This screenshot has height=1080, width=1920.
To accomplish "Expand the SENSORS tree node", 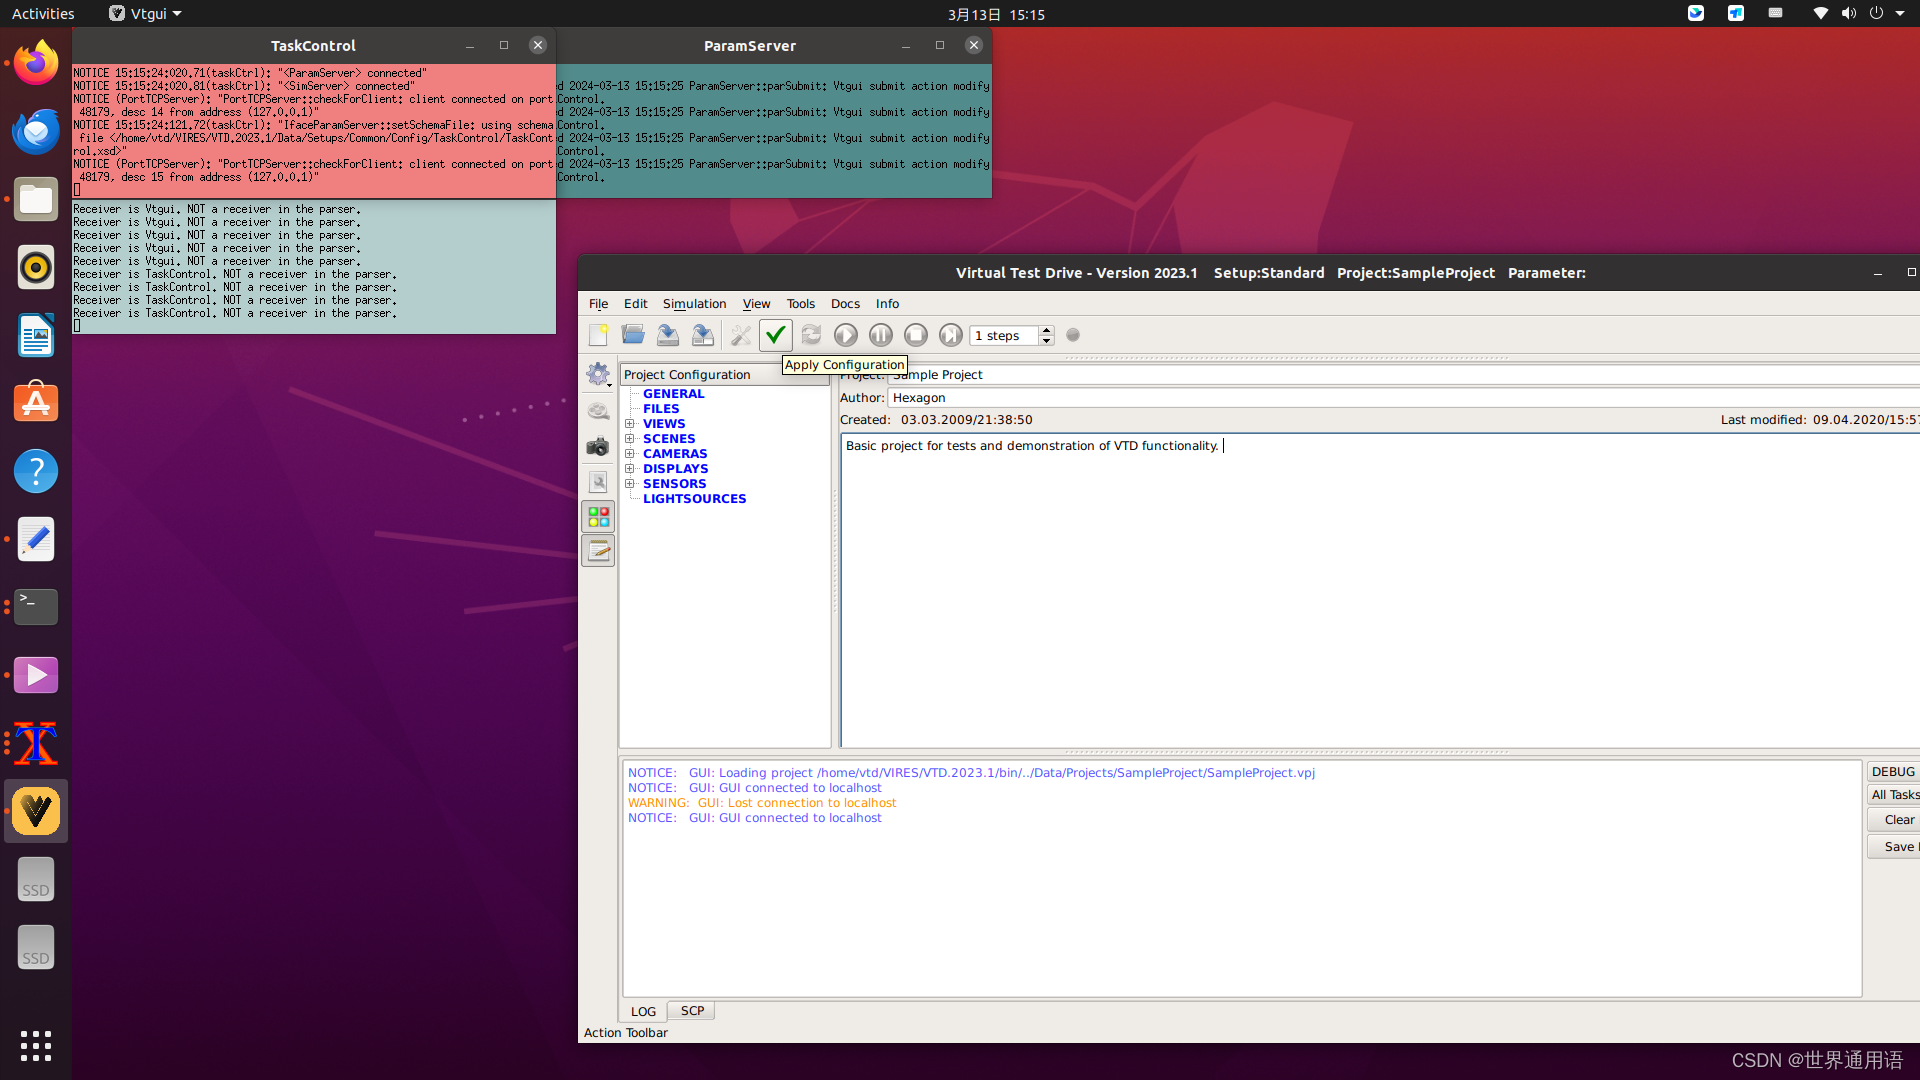I will [x=630, y=484].
